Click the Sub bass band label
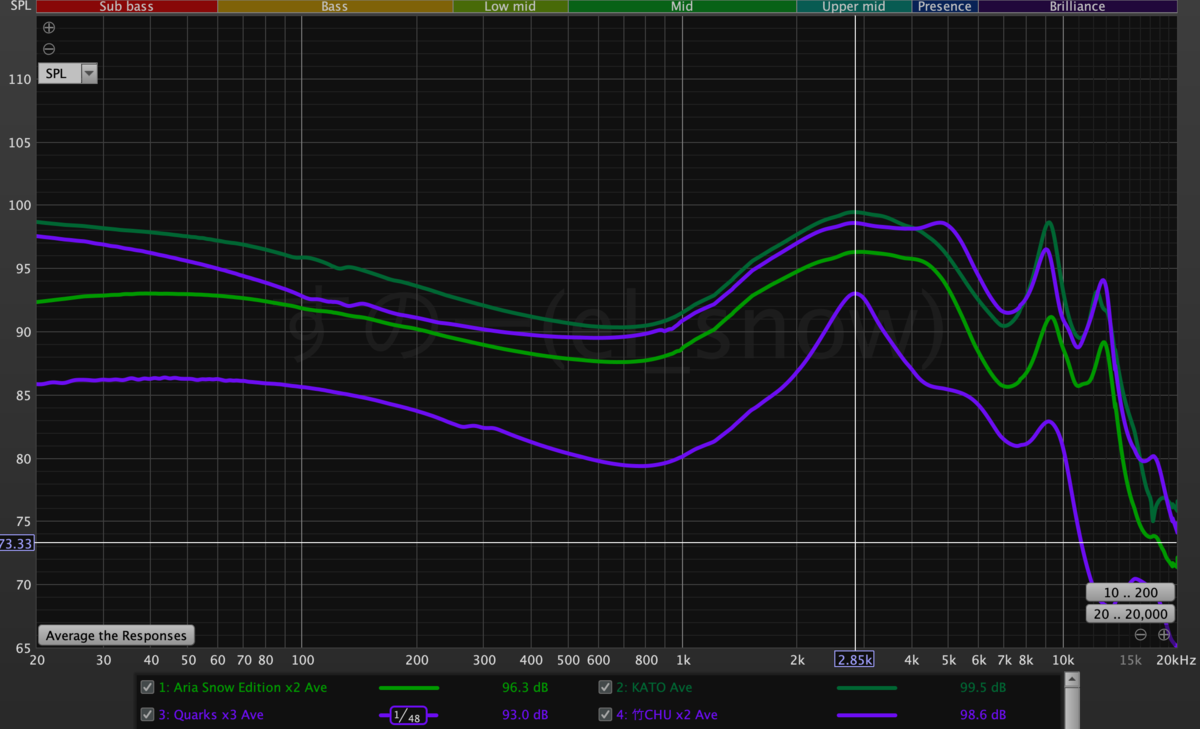The width and height of the screenshot is (1200, 729). tap(126, 6)
